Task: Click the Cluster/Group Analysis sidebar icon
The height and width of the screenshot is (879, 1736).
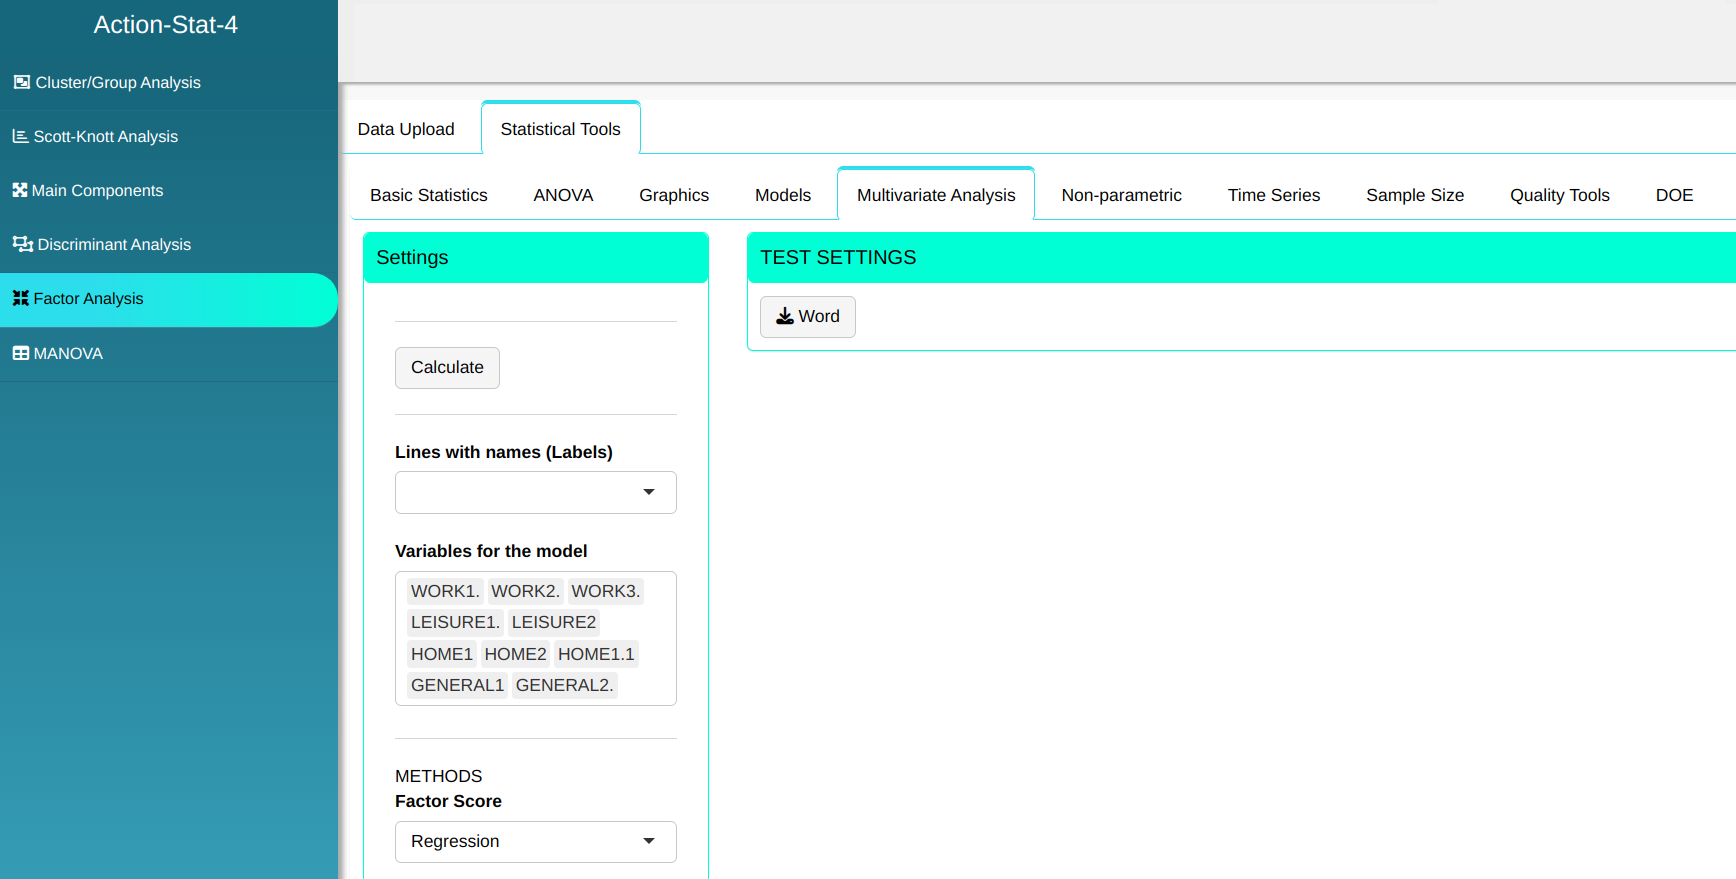Action: coord(21,82)
